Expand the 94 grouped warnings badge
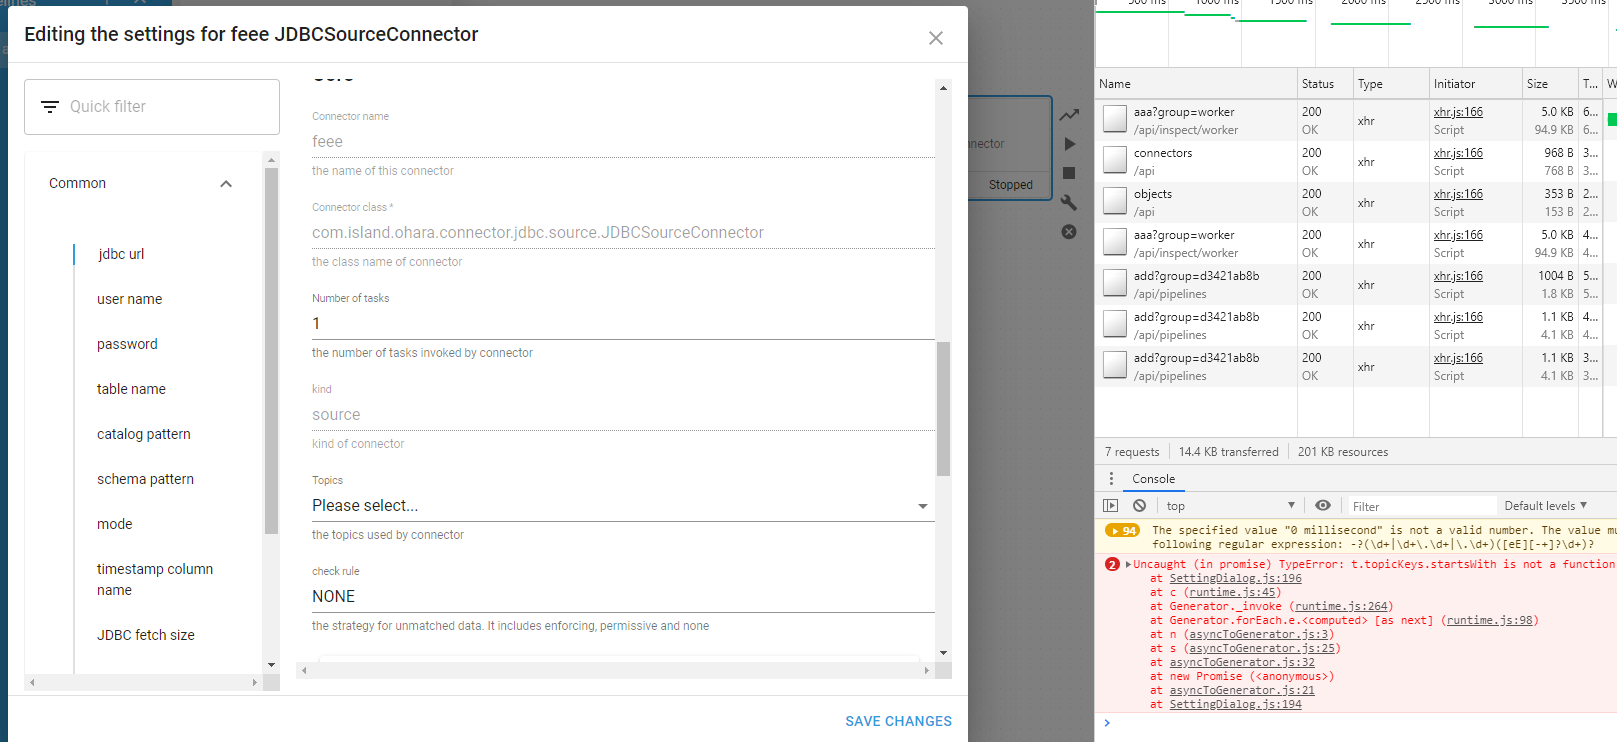This screenshot has height=742, width=1617. coord(1122,531)
